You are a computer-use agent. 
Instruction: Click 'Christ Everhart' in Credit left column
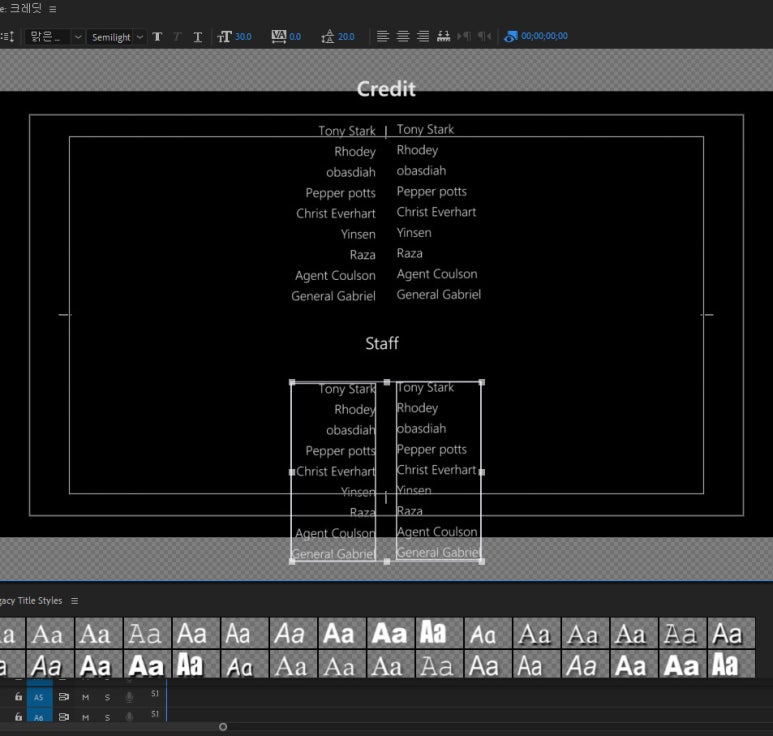[336, 213]
